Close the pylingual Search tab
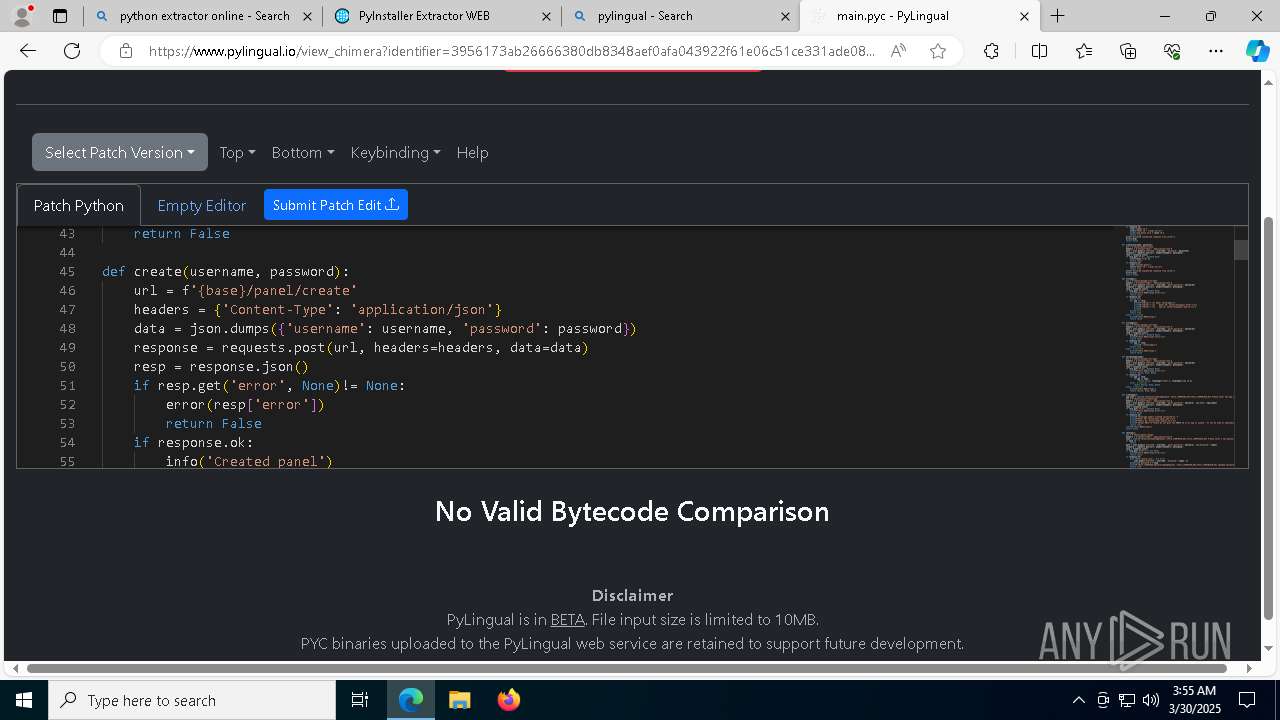Viewport: 1280px width, 720px height. [x=785, y=16]
